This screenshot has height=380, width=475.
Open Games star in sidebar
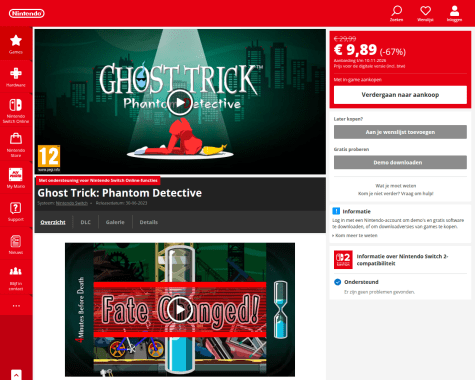click(x=16, y=44)
